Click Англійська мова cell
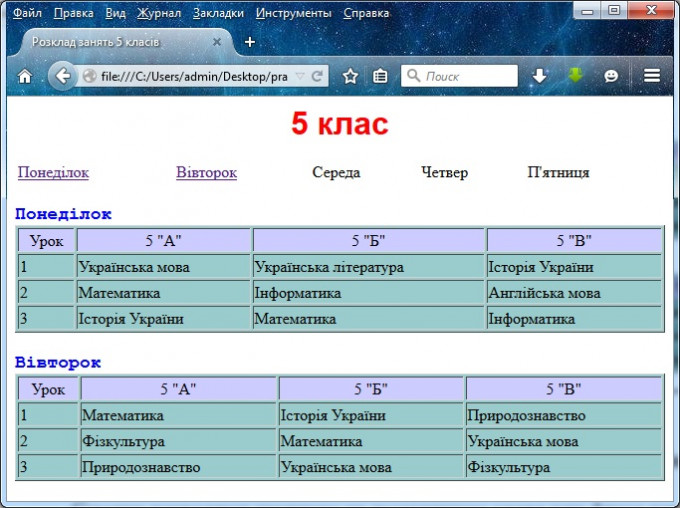This screenshot has height=508, width=680. (574, 293)
